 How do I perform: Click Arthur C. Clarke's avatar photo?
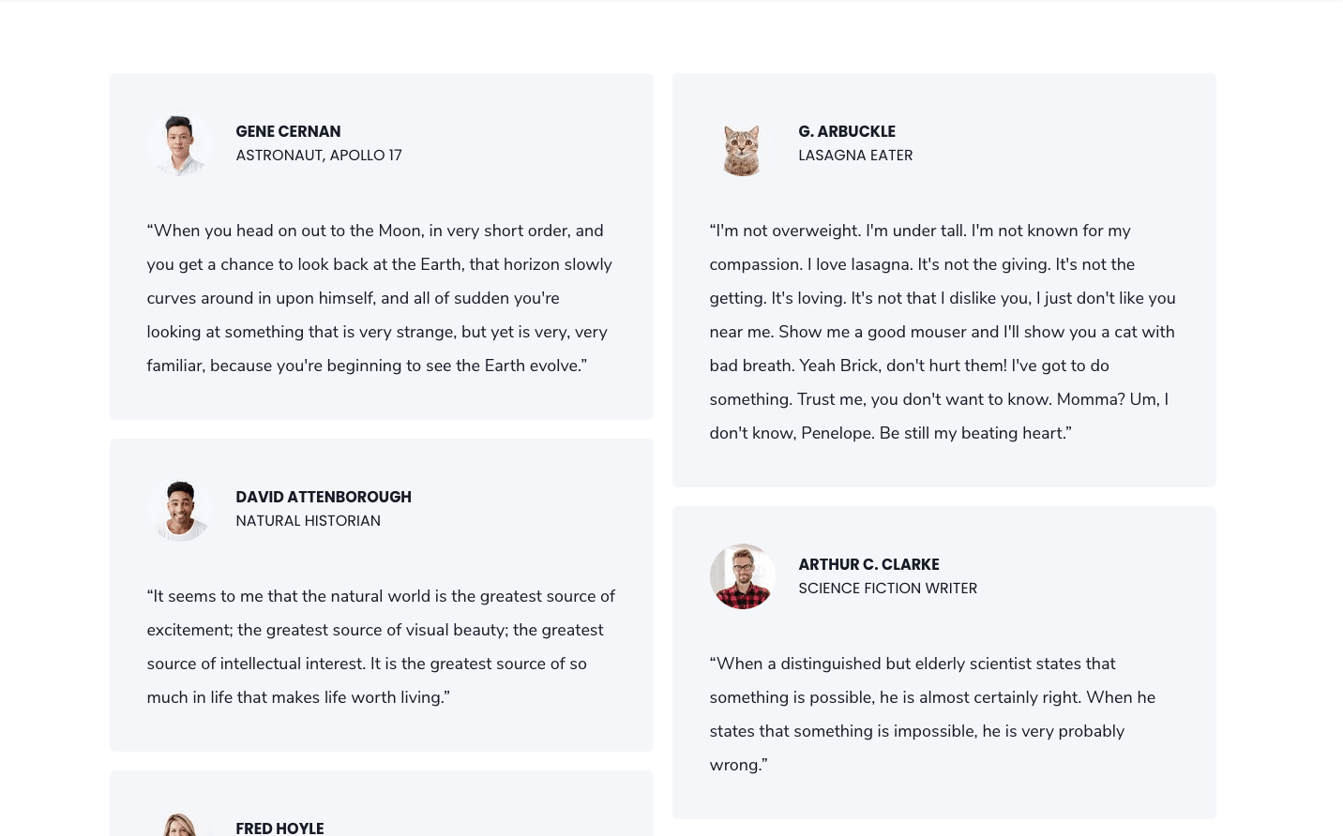point(742,577)
